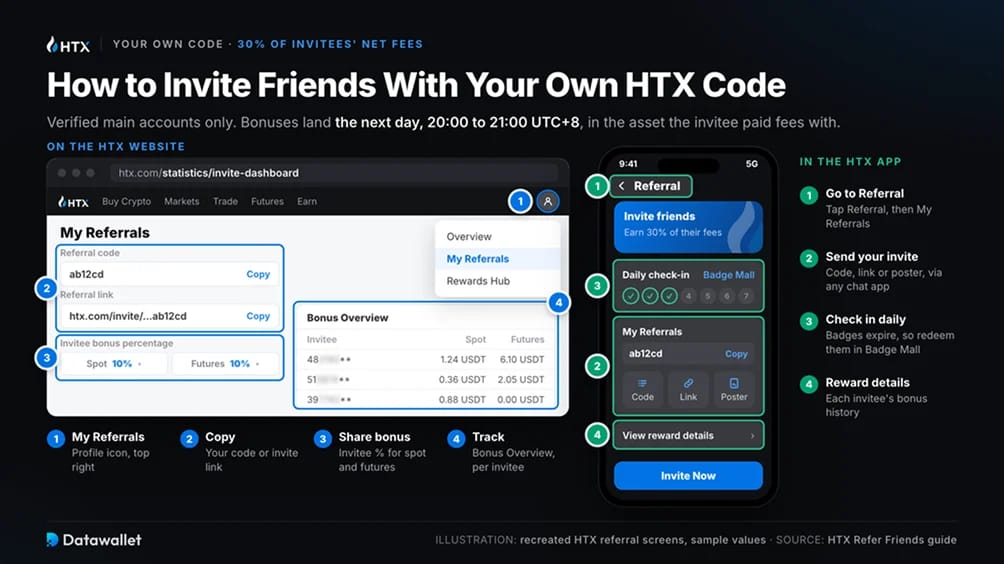This screenshot has width=1004, height=564.
Task: Tap day 7 check-in circle
Action: coord(746,296)
